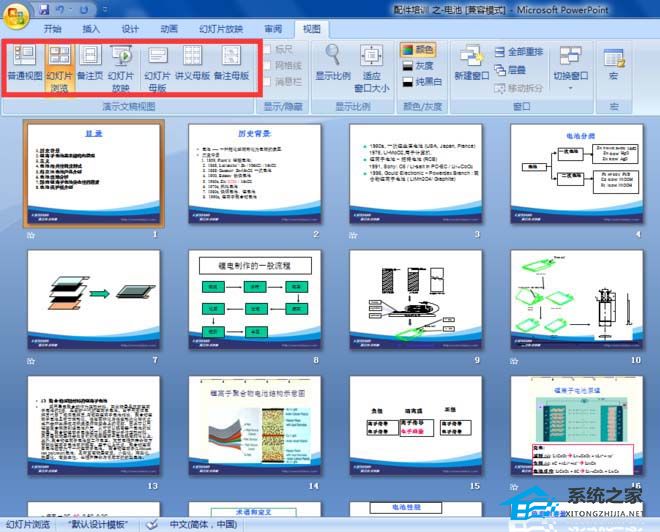Screen dimensions: 660x532
Task: Select slide 9 thumbnail
Action: point(416,299)
